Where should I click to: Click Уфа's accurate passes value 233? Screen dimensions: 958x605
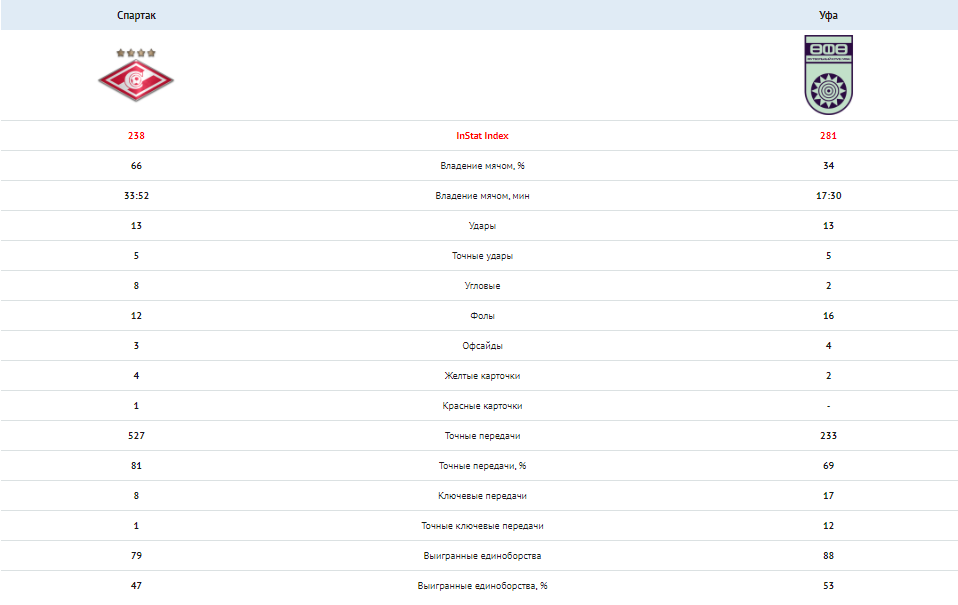pyautogui.click(x=828, y=435)
